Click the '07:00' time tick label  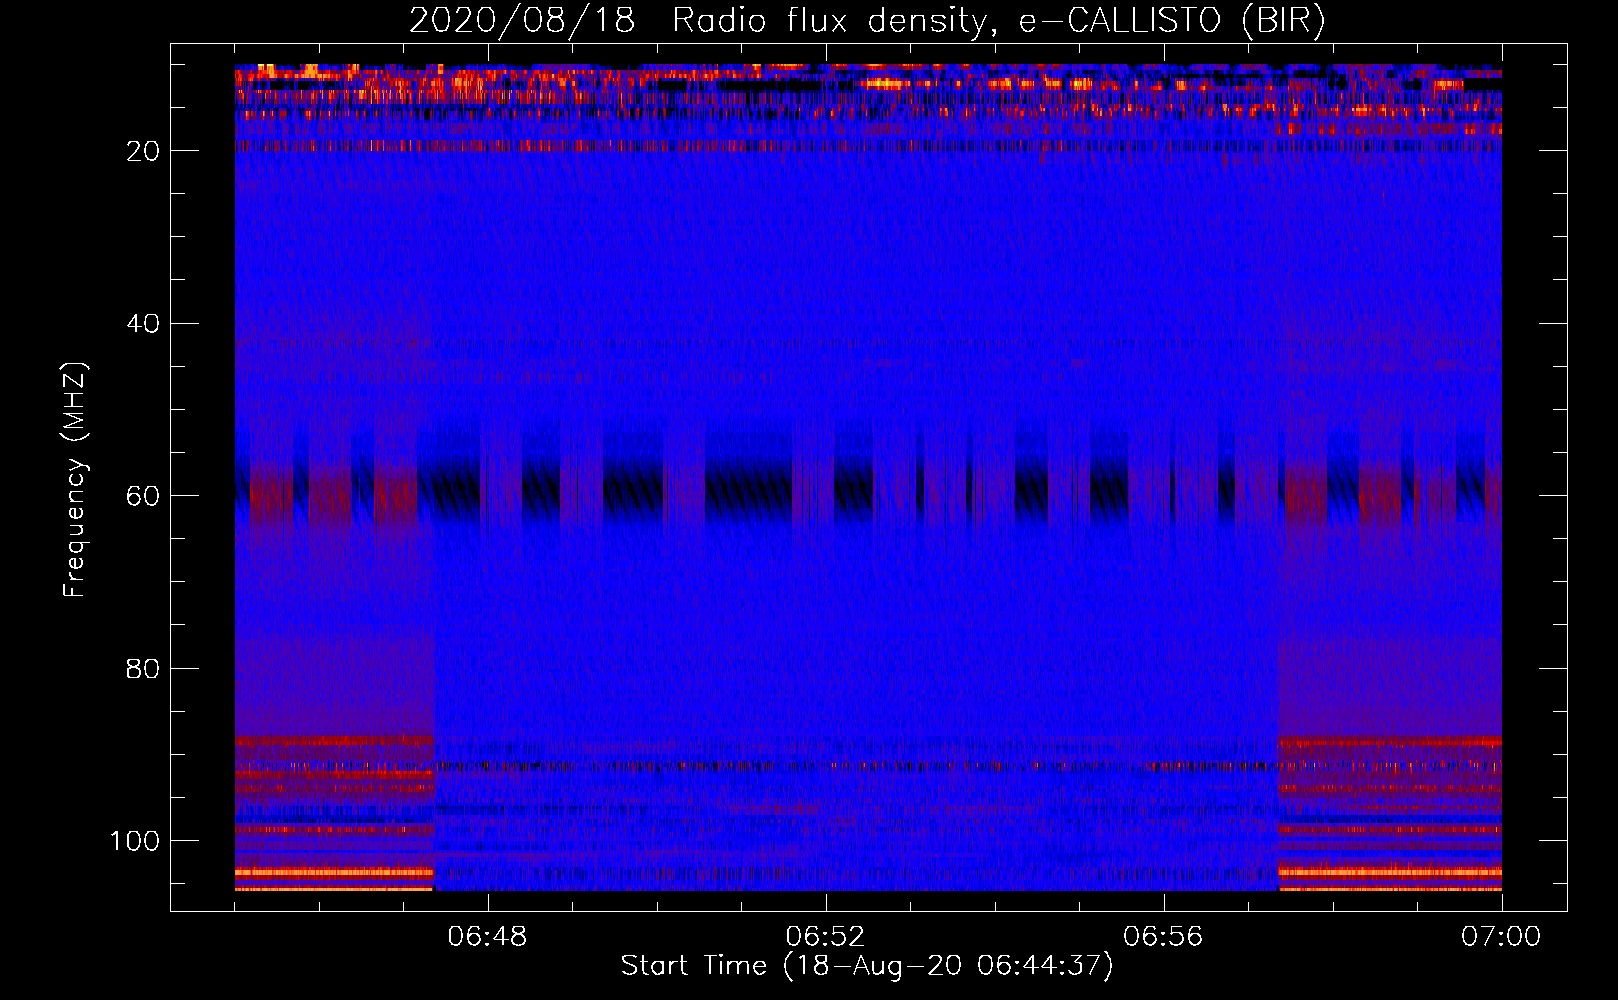(x=1501, y=937)
